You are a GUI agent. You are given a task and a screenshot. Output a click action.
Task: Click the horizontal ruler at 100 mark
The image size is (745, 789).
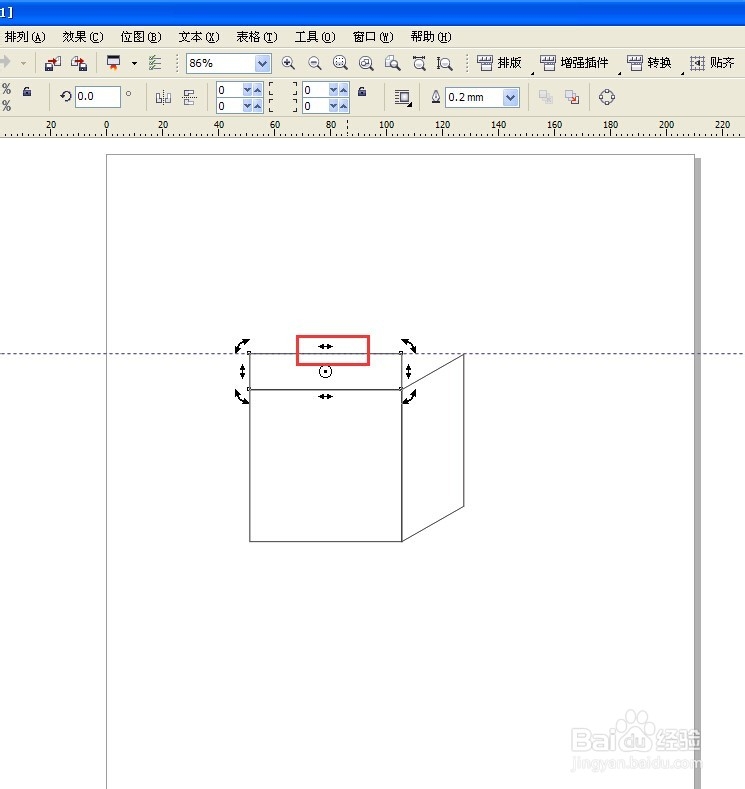tap(386, 127)
